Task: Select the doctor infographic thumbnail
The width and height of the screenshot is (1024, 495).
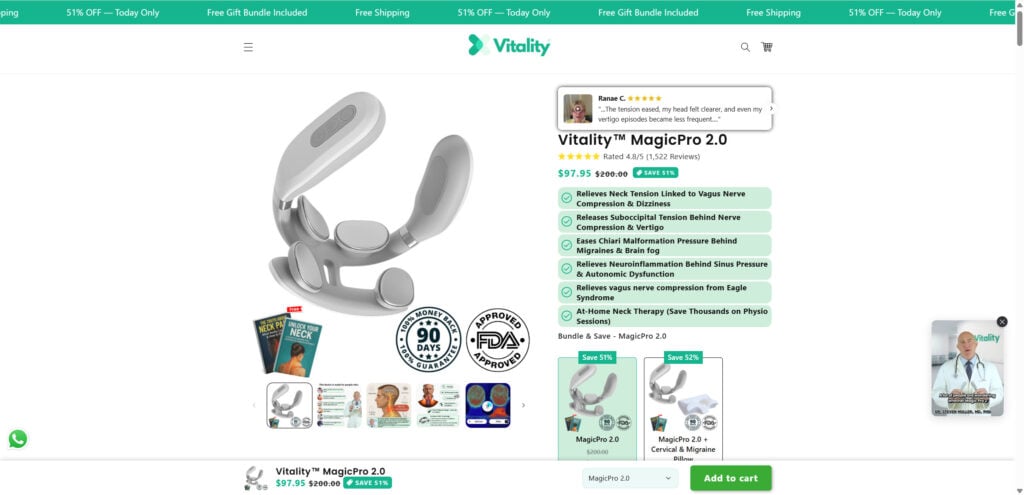Action: (339, 406)
